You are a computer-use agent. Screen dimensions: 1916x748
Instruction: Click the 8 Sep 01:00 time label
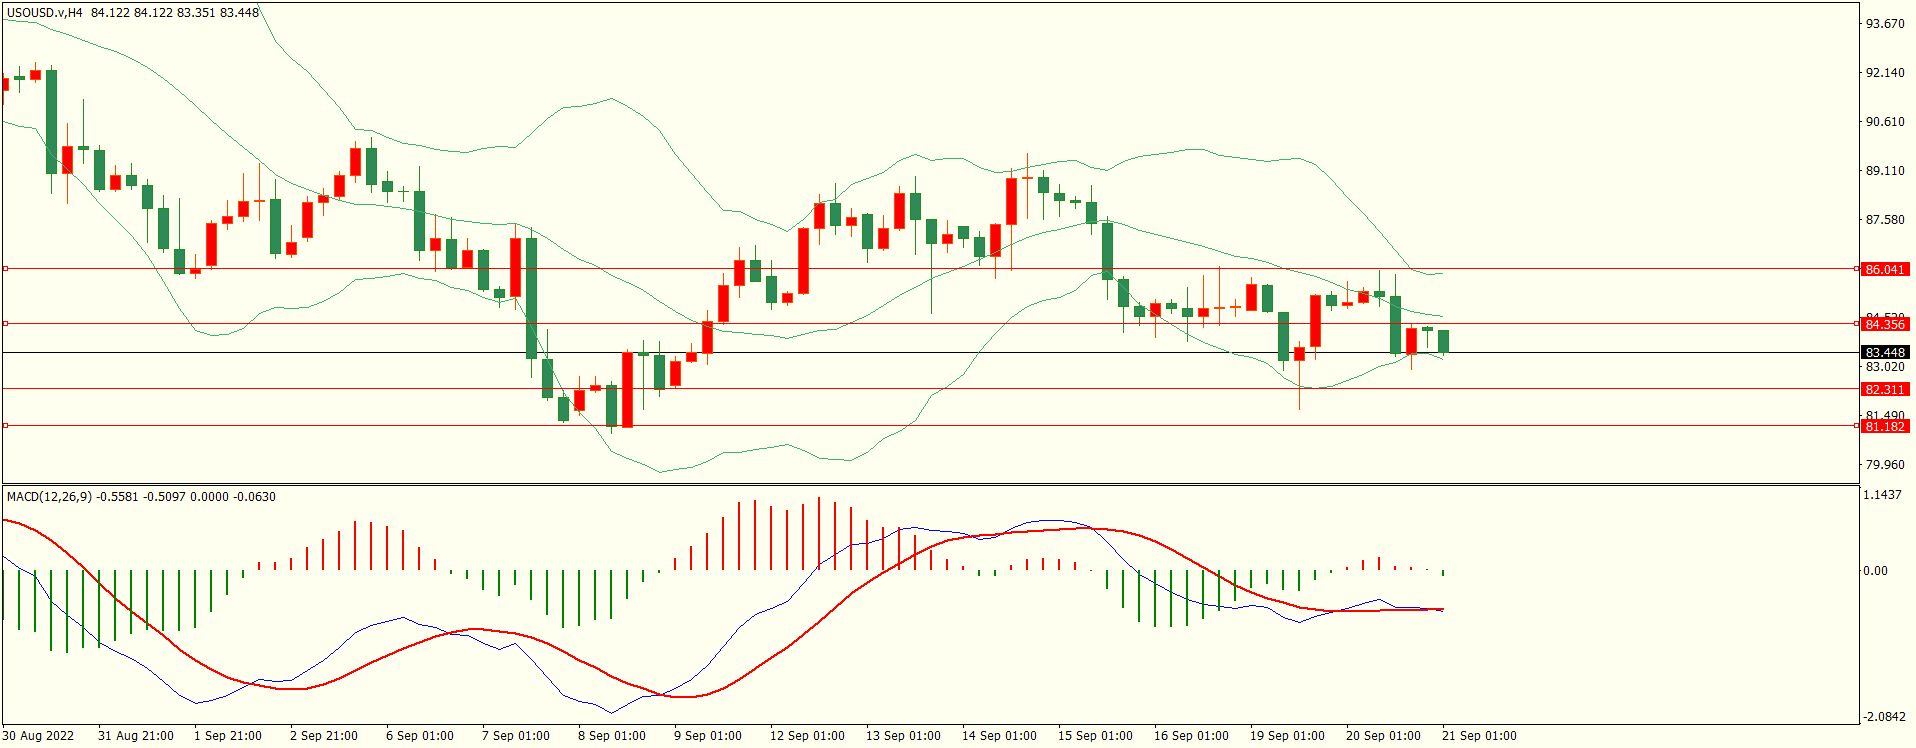pyautogui.click(x=612, y=736)
